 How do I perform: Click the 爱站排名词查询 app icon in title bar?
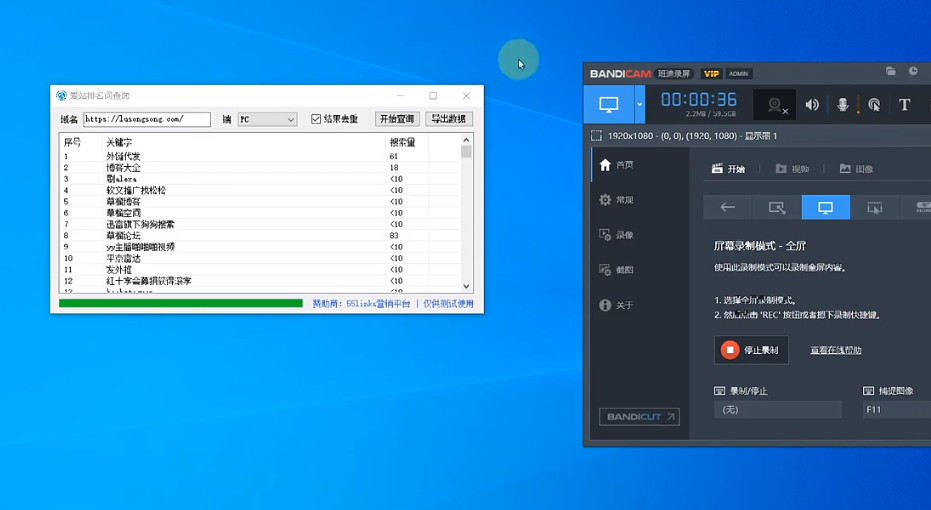[61, 96]
